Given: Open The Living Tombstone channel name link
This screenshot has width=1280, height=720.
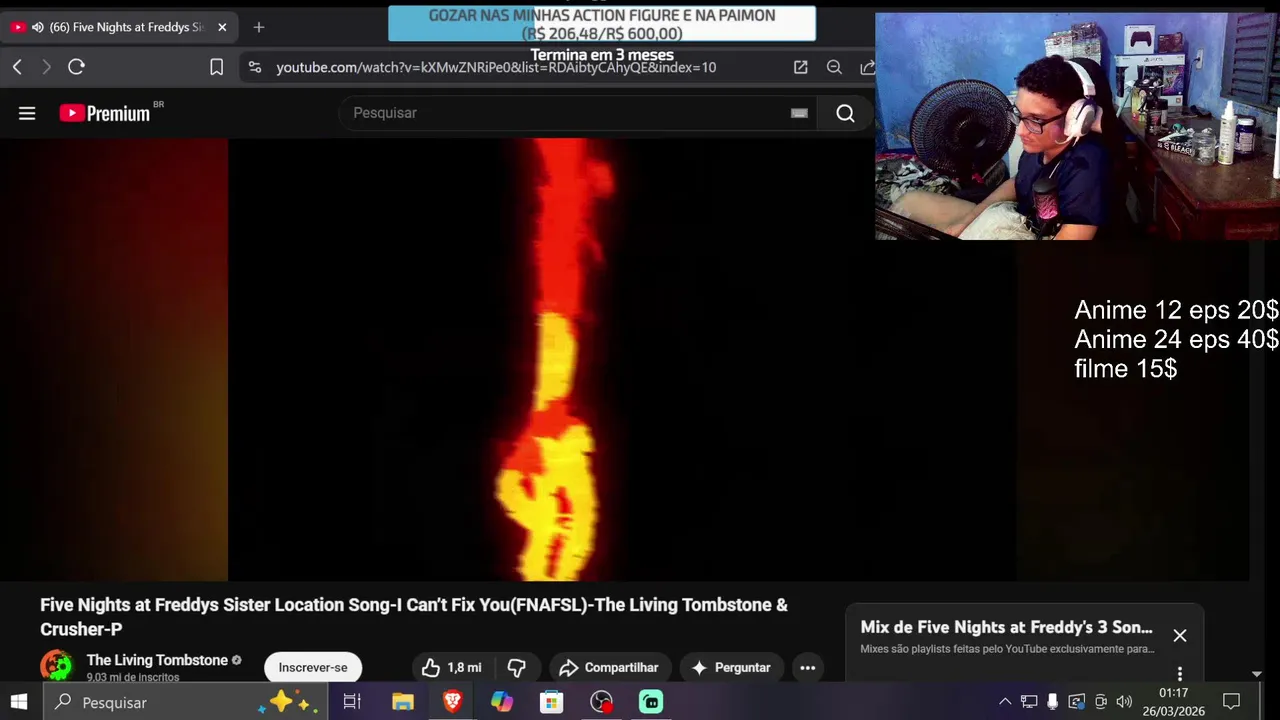Looking at the screenshot, I should 157,660.
